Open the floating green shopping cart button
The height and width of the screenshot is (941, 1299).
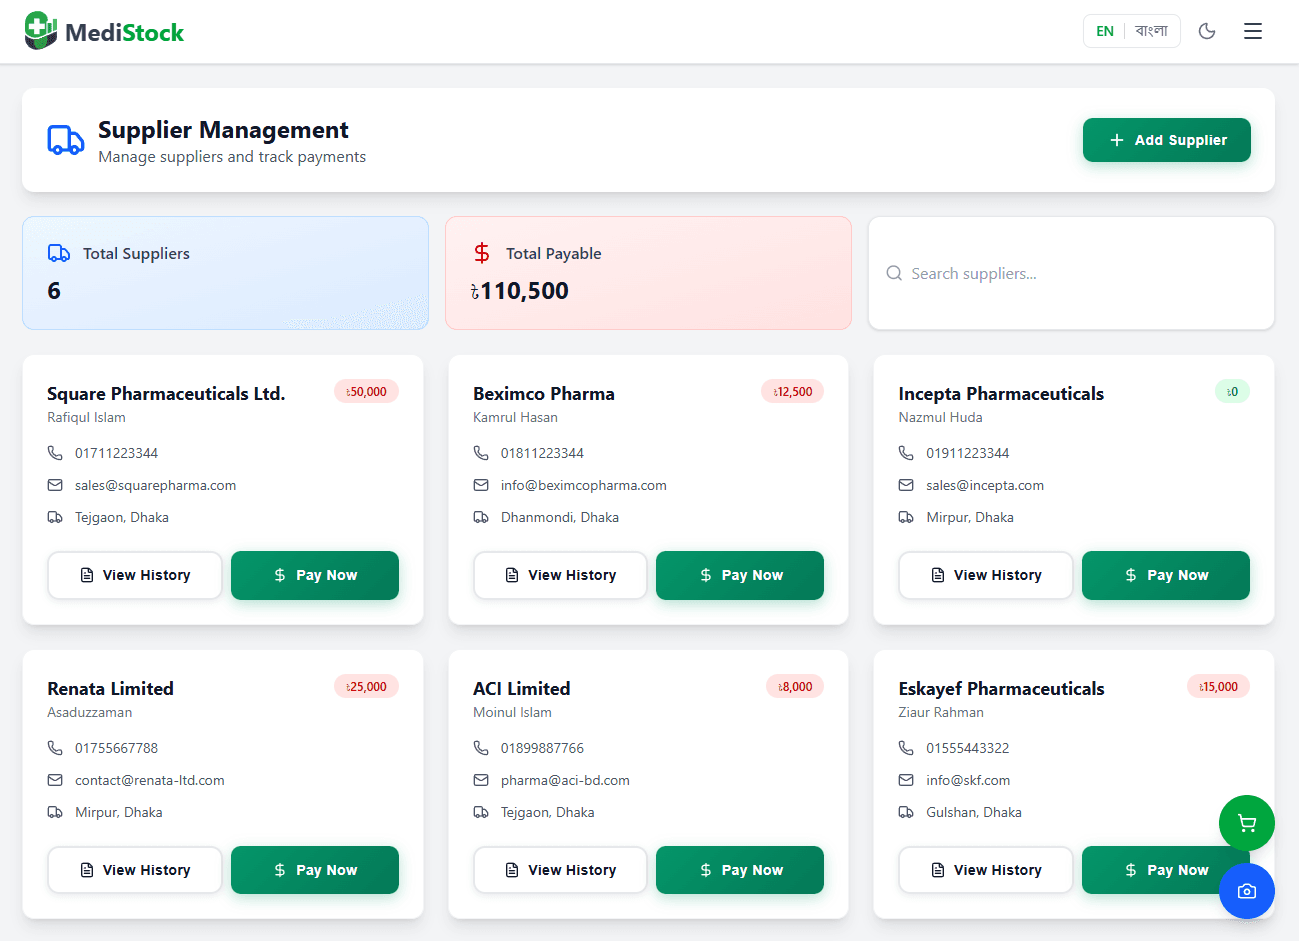1246,823
